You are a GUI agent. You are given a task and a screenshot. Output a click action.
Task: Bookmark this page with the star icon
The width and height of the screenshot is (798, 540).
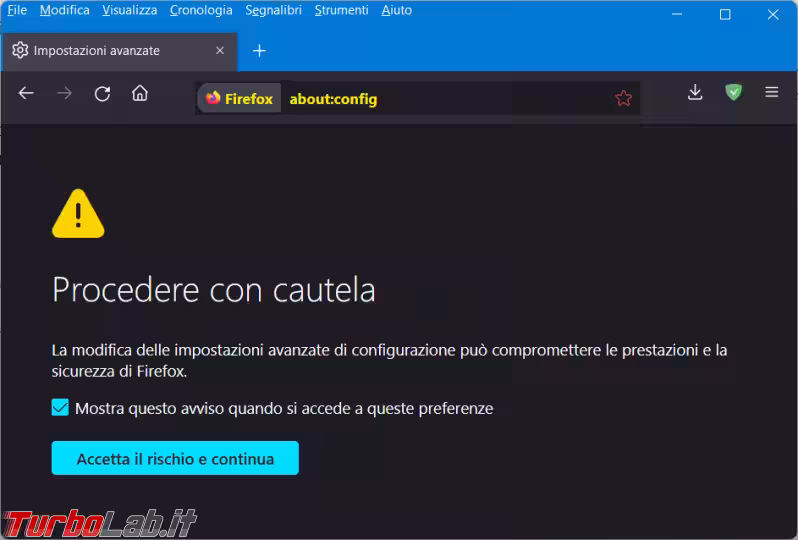point(623,98)
